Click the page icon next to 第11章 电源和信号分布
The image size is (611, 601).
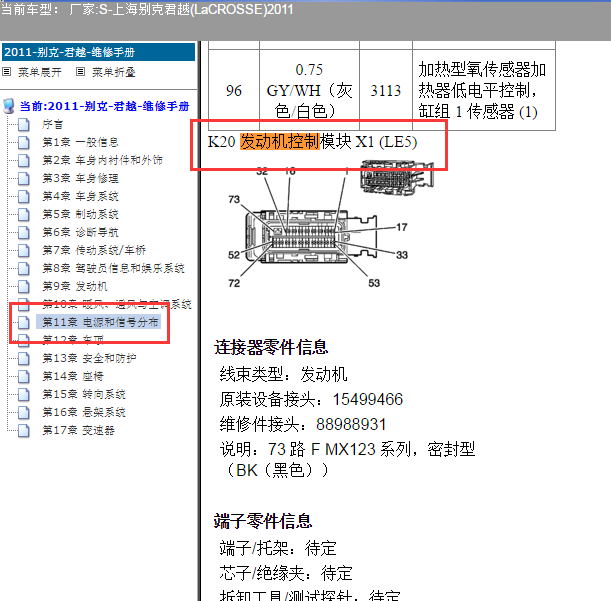24,322
